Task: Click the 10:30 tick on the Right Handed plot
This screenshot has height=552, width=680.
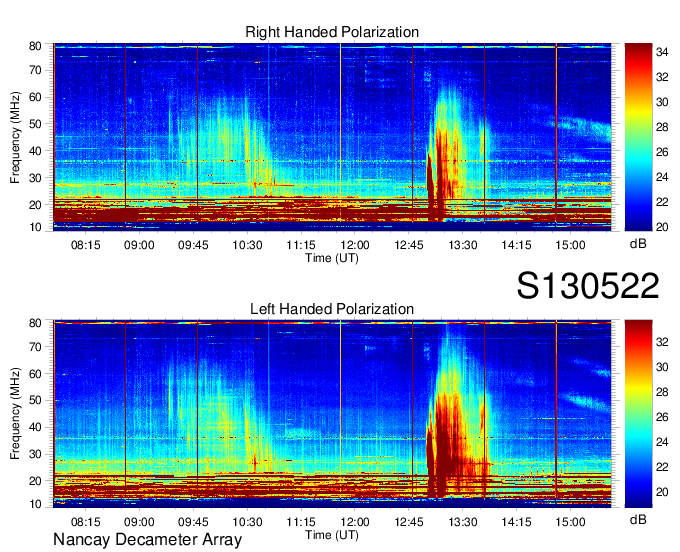Action: 247,245
